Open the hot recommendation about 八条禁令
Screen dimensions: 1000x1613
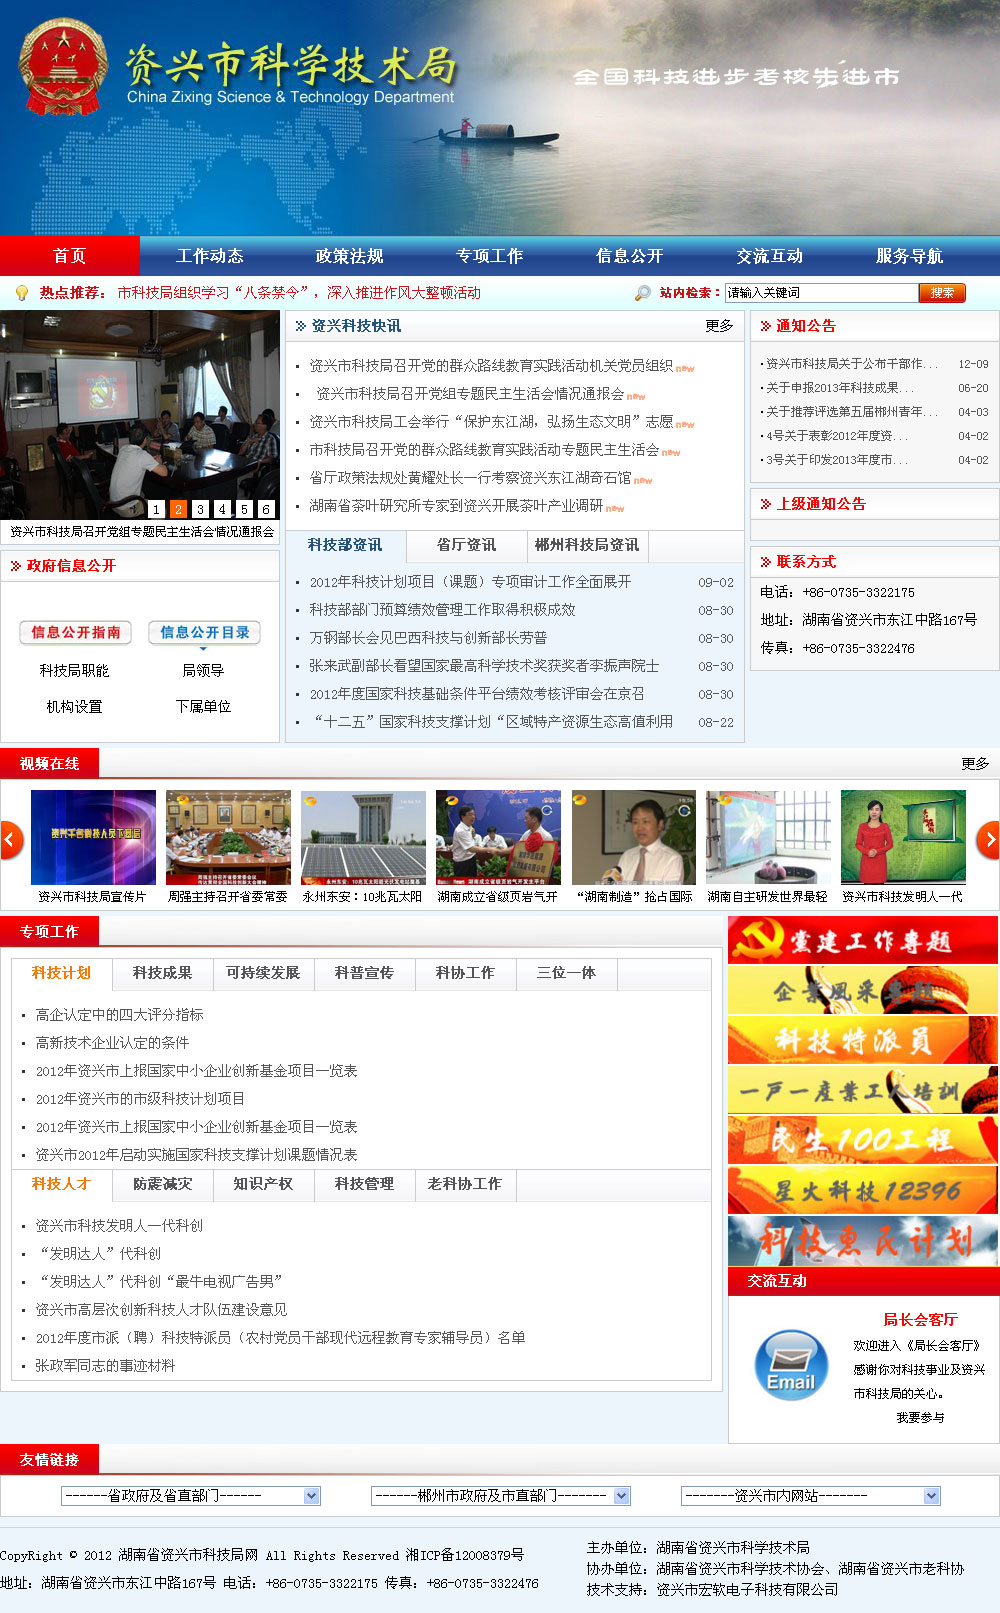point(299,293)
